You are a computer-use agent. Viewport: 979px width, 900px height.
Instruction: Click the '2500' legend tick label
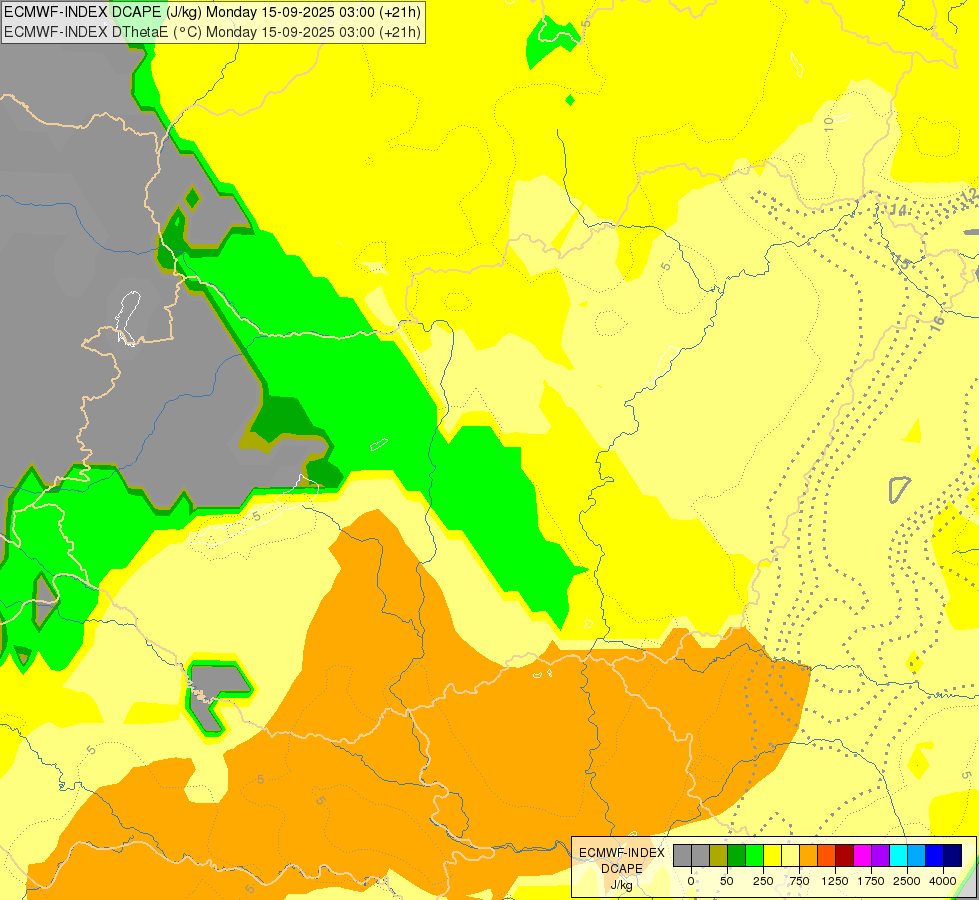click(907, 881)
